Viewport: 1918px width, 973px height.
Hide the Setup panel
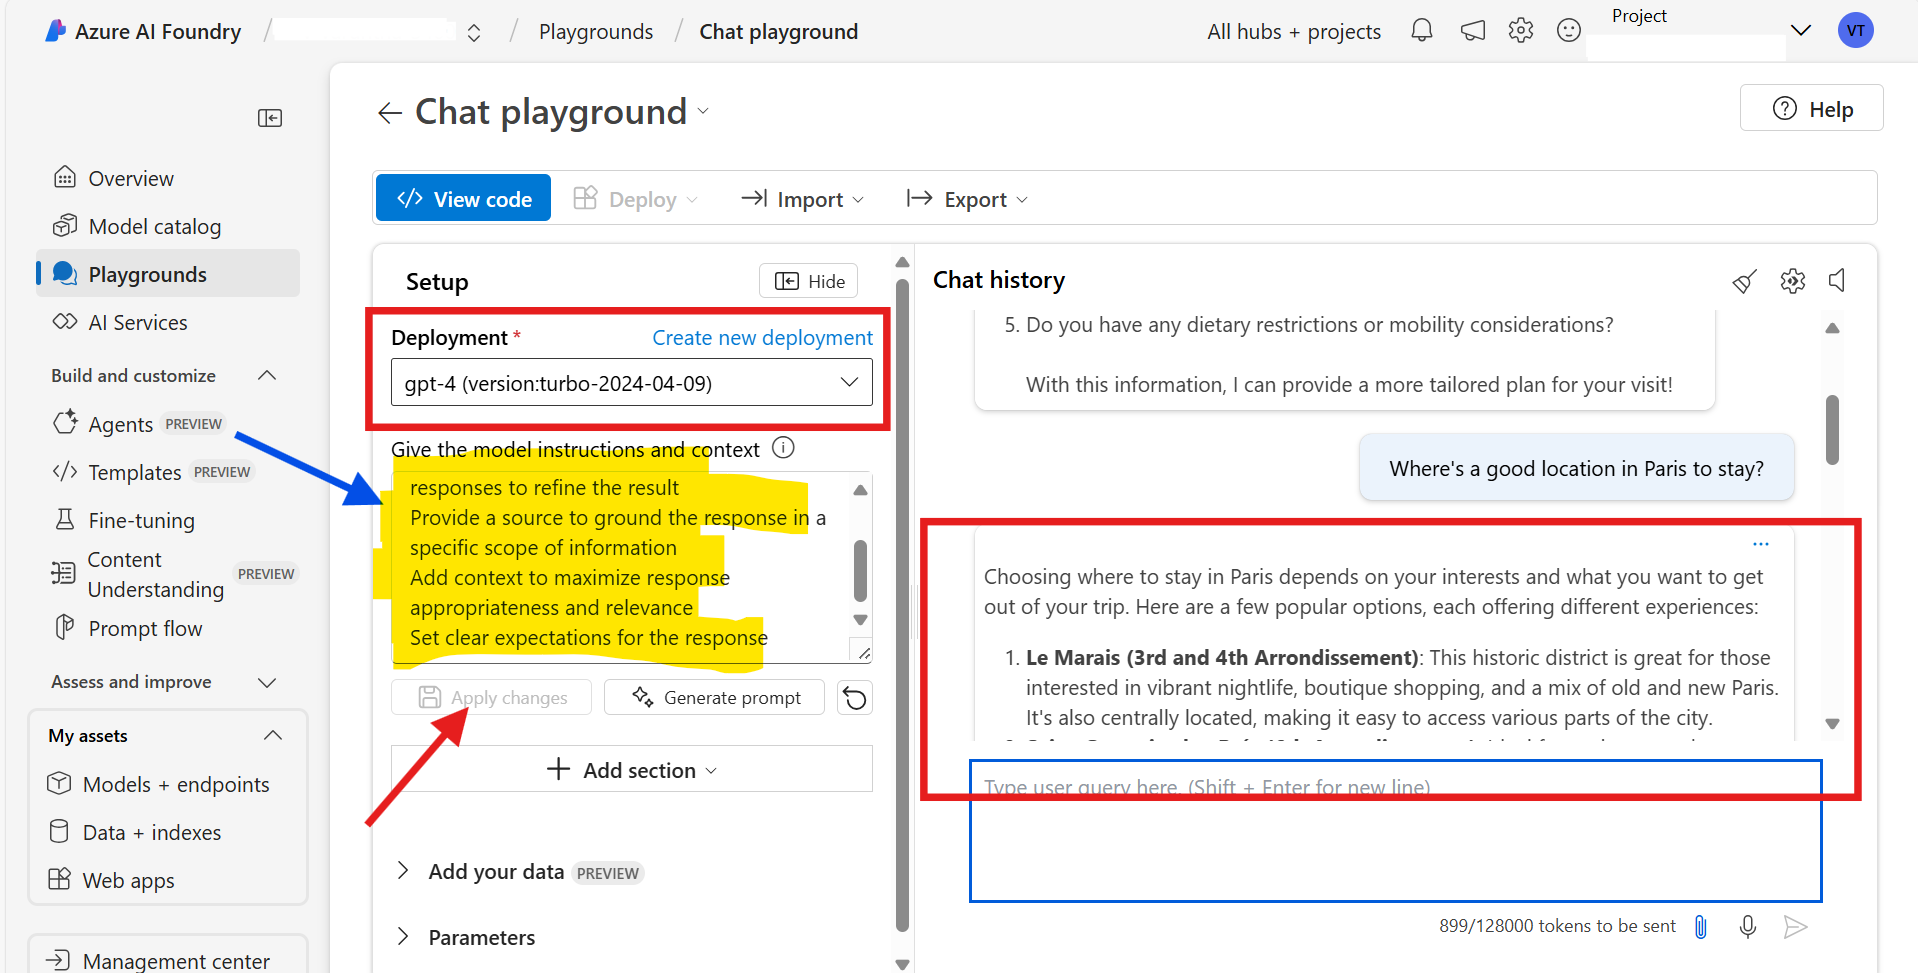807,280
